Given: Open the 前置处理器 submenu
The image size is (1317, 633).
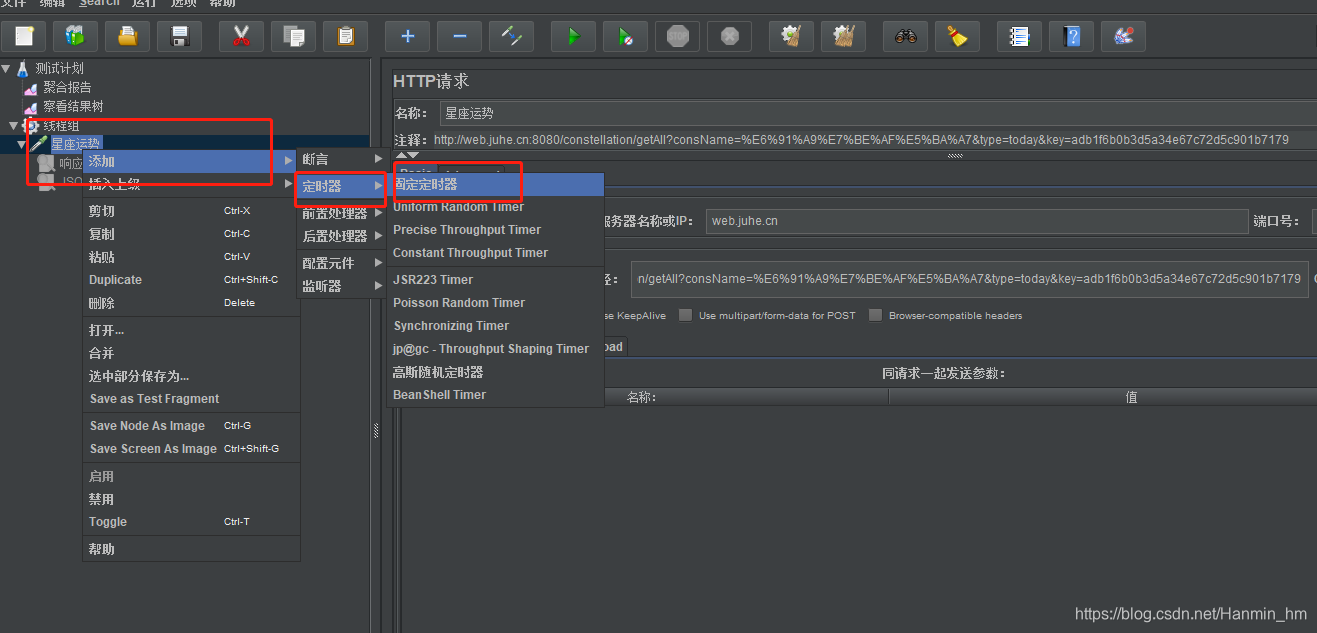Looking at the screenshot, I should pos(342,213).
